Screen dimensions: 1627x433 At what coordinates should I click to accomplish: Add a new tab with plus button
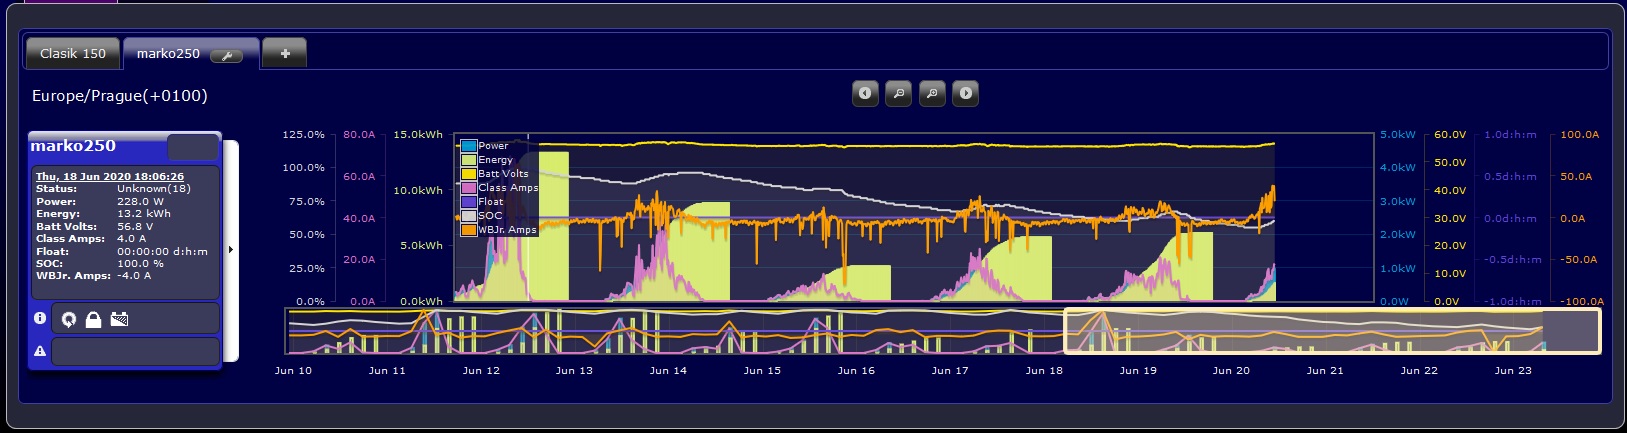[x=285, y=54]
